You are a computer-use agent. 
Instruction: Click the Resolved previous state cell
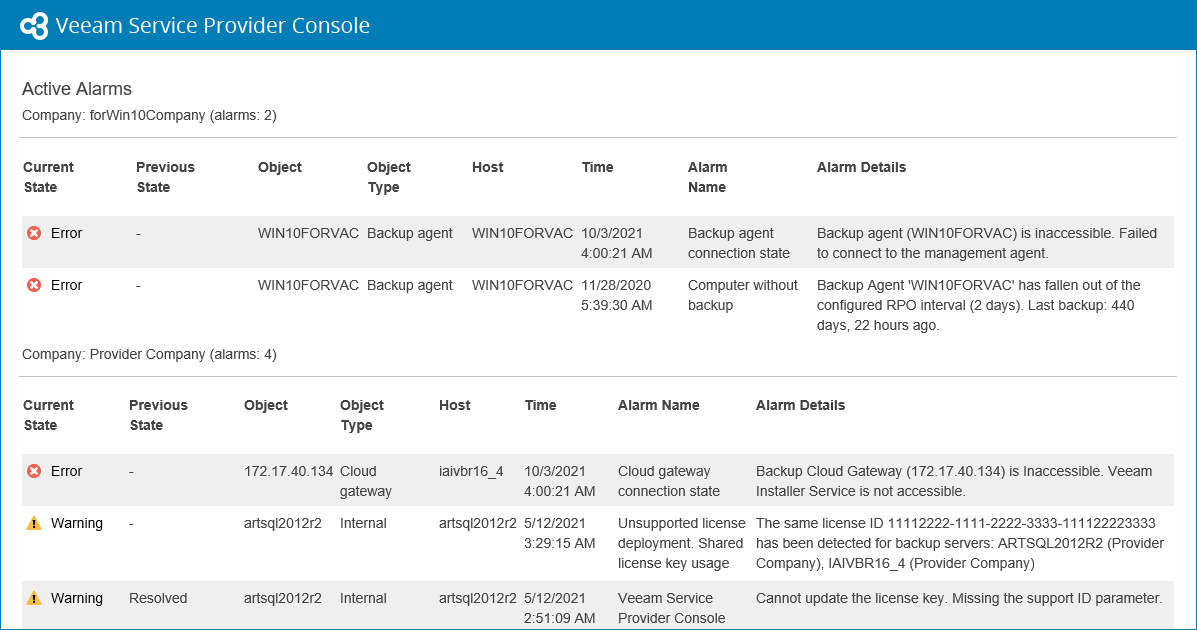click(x=158, y=598)
